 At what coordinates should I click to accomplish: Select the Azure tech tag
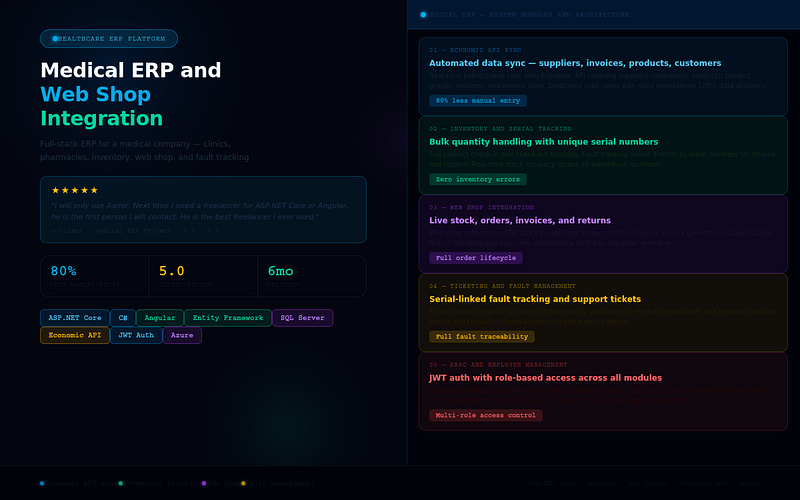(182, 335)
